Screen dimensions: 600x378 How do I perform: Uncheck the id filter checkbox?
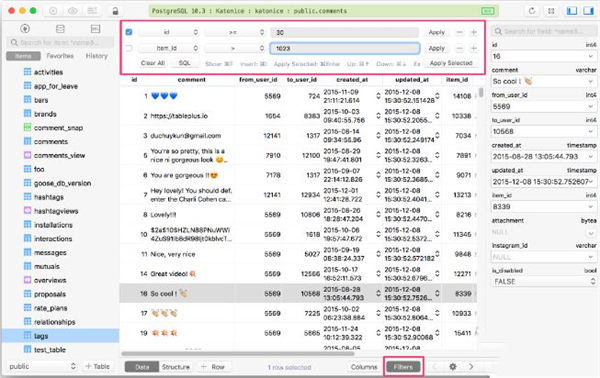point(129,32)
